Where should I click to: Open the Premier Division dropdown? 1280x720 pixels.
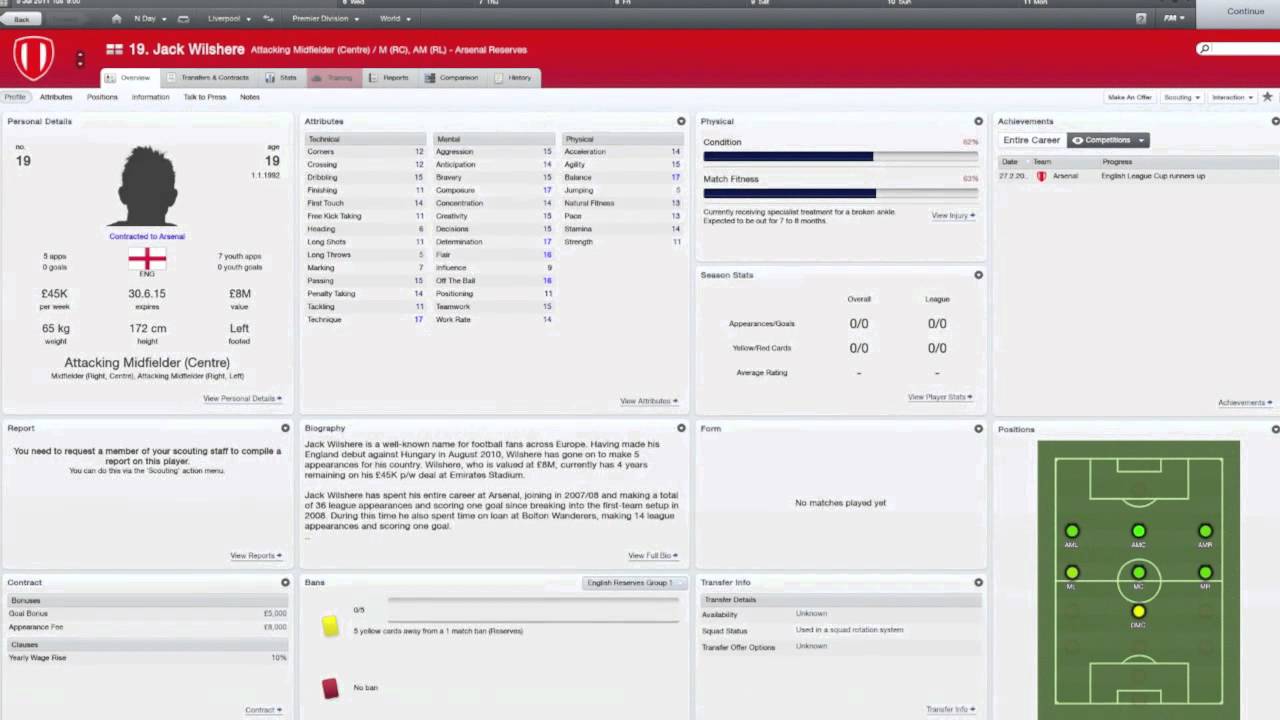pyautogui.click(x=324, y=18)
